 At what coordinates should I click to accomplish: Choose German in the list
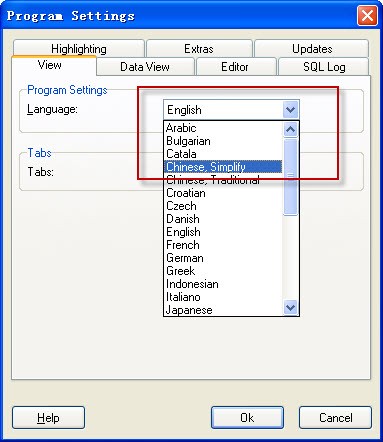coord(223,258)
